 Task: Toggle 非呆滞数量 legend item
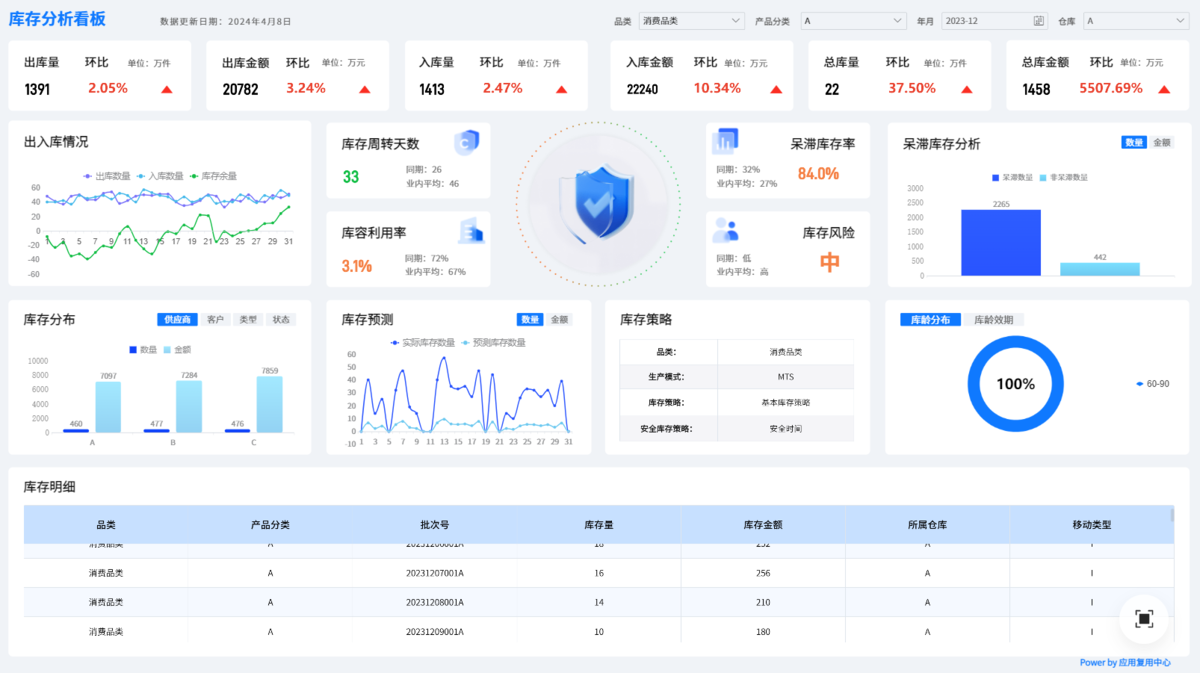click(x=1064, y=177)
